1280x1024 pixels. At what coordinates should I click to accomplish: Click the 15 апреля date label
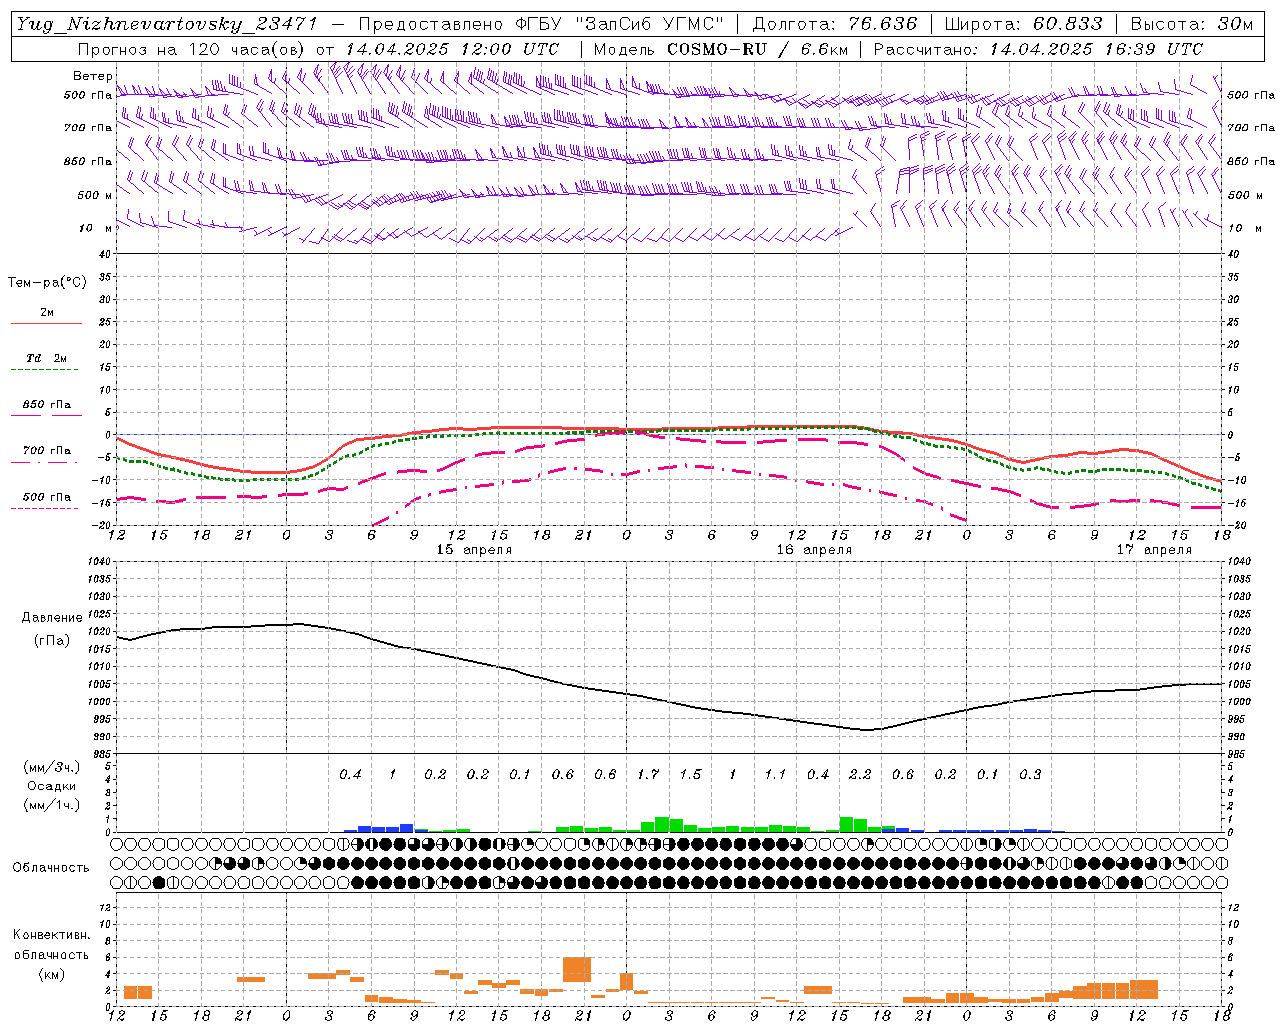[x=474, y=550]
